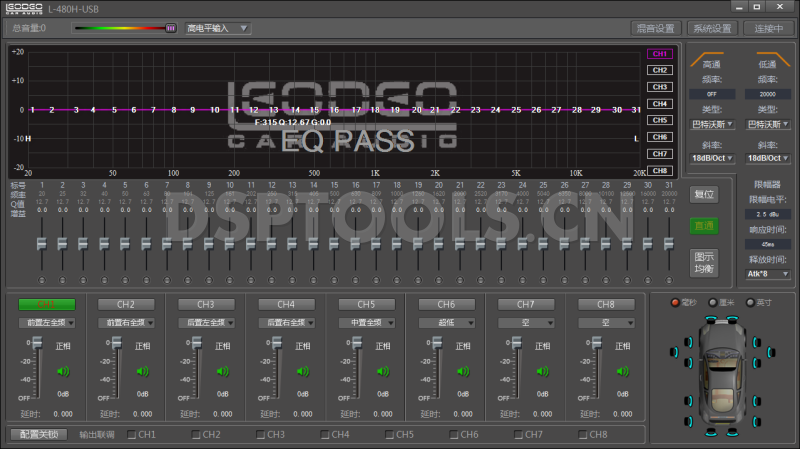The width and height of the screenshot is (800, 449).
Task: Open the Atk*8 release time dropdown
Action: 768,273
